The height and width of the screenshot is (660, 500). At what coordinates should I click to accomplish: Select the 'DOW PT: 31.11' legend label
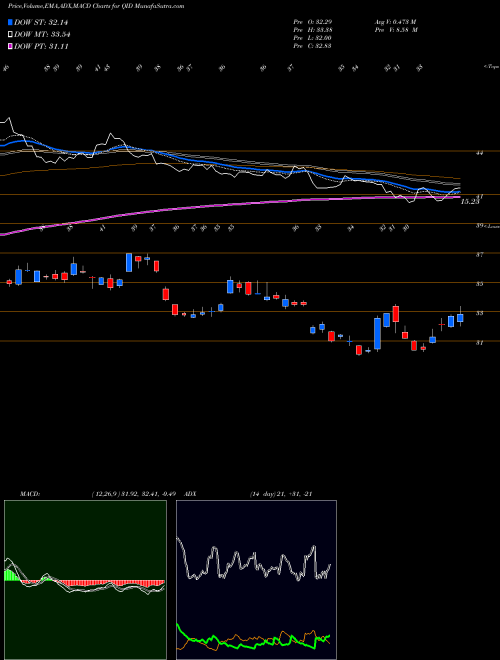[41, 46]
